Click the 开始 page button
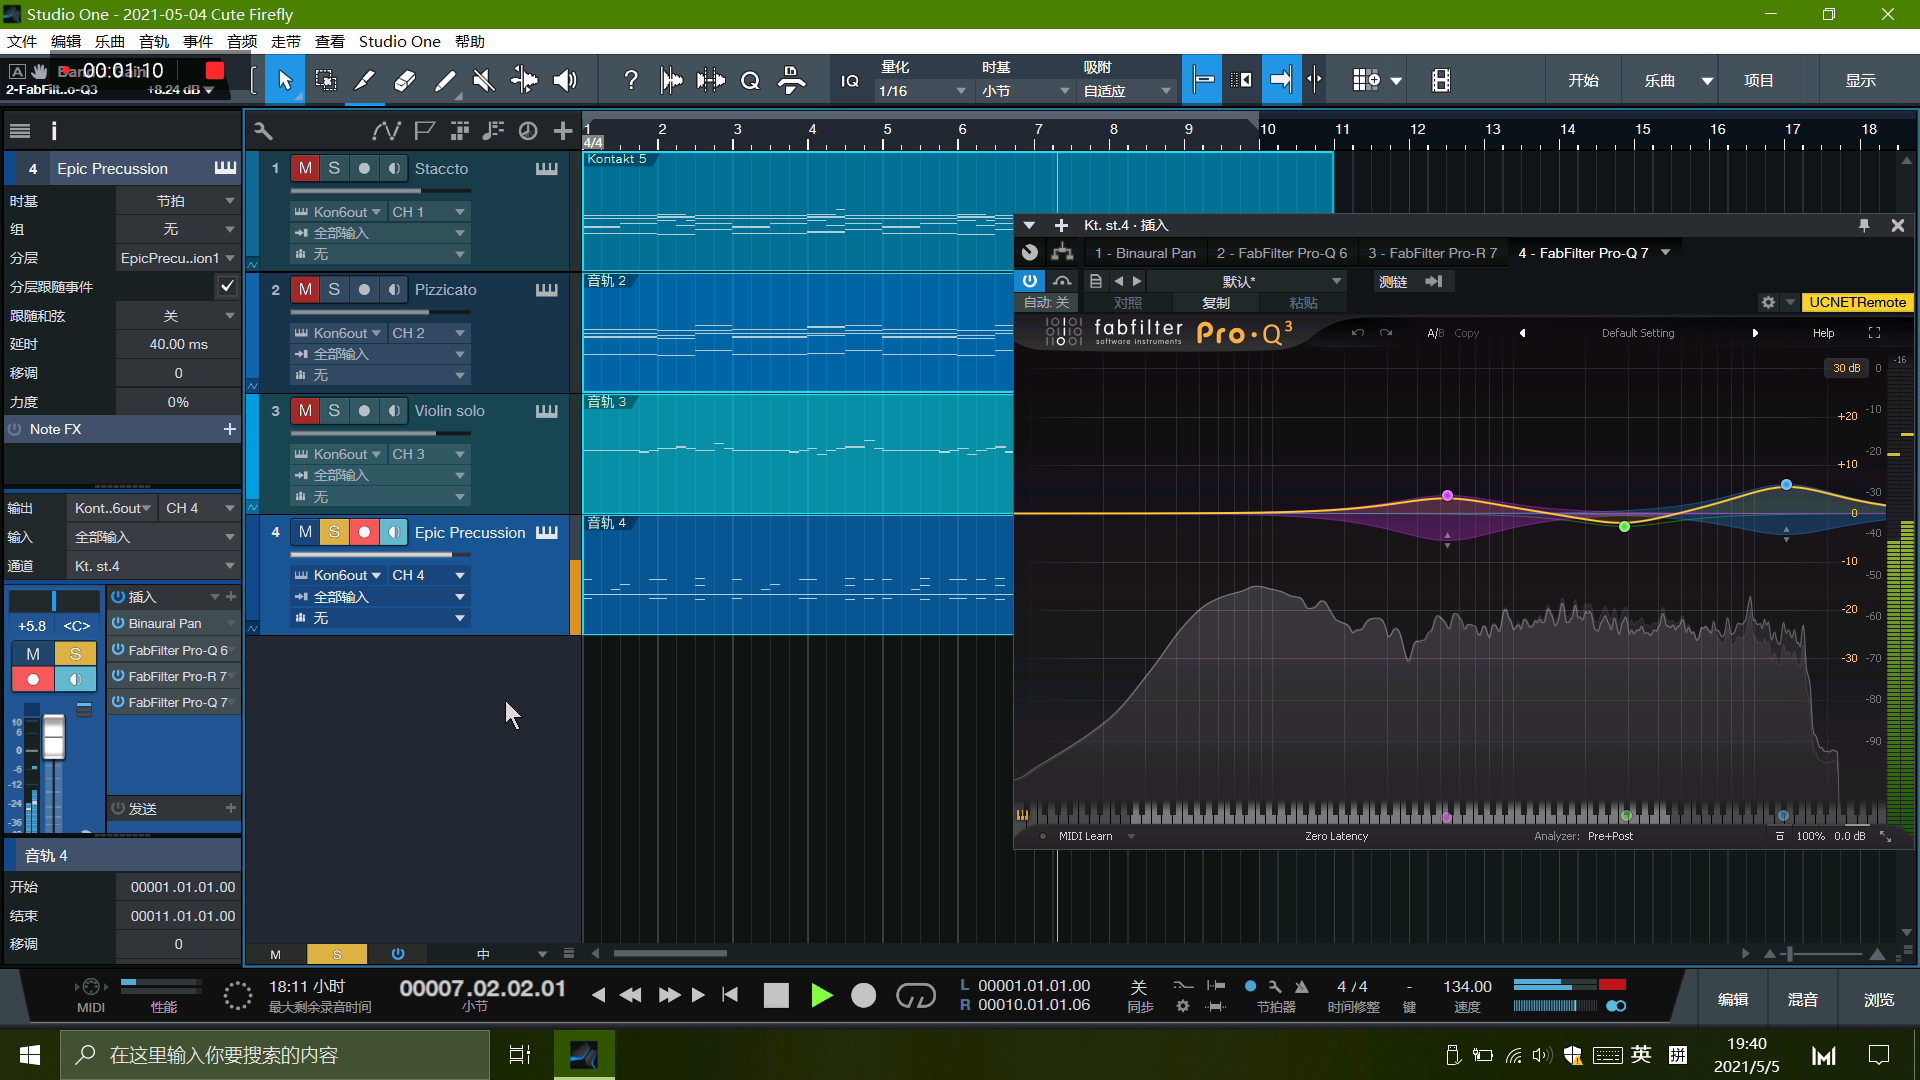This screenshot has height=1080, width=1920. [x=1583, y=81]
